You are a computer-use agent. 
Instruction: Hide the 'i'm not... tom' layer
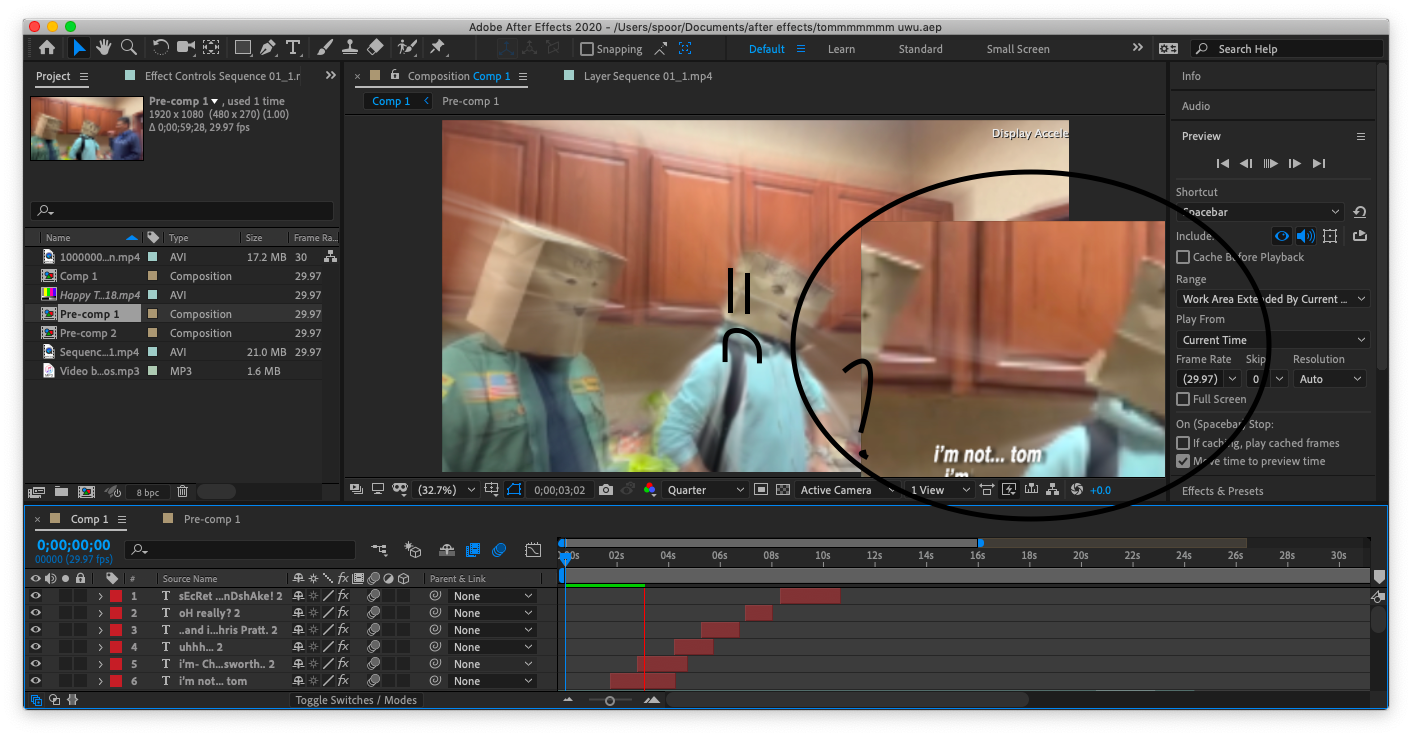point(37,680)
